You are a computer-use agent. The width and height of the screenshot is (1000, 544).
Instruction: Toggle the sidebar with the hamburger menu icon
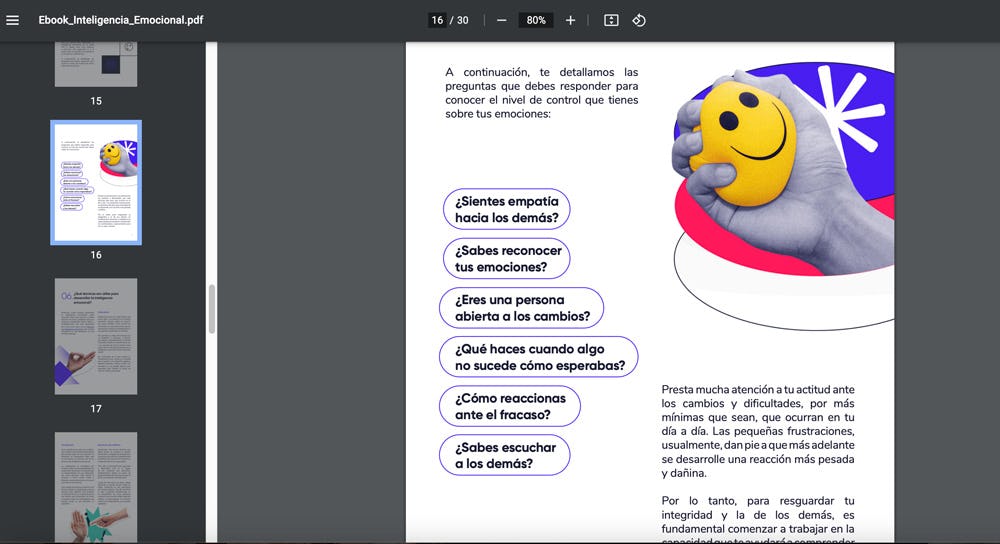pyautogui.click(x=13, y=20)
